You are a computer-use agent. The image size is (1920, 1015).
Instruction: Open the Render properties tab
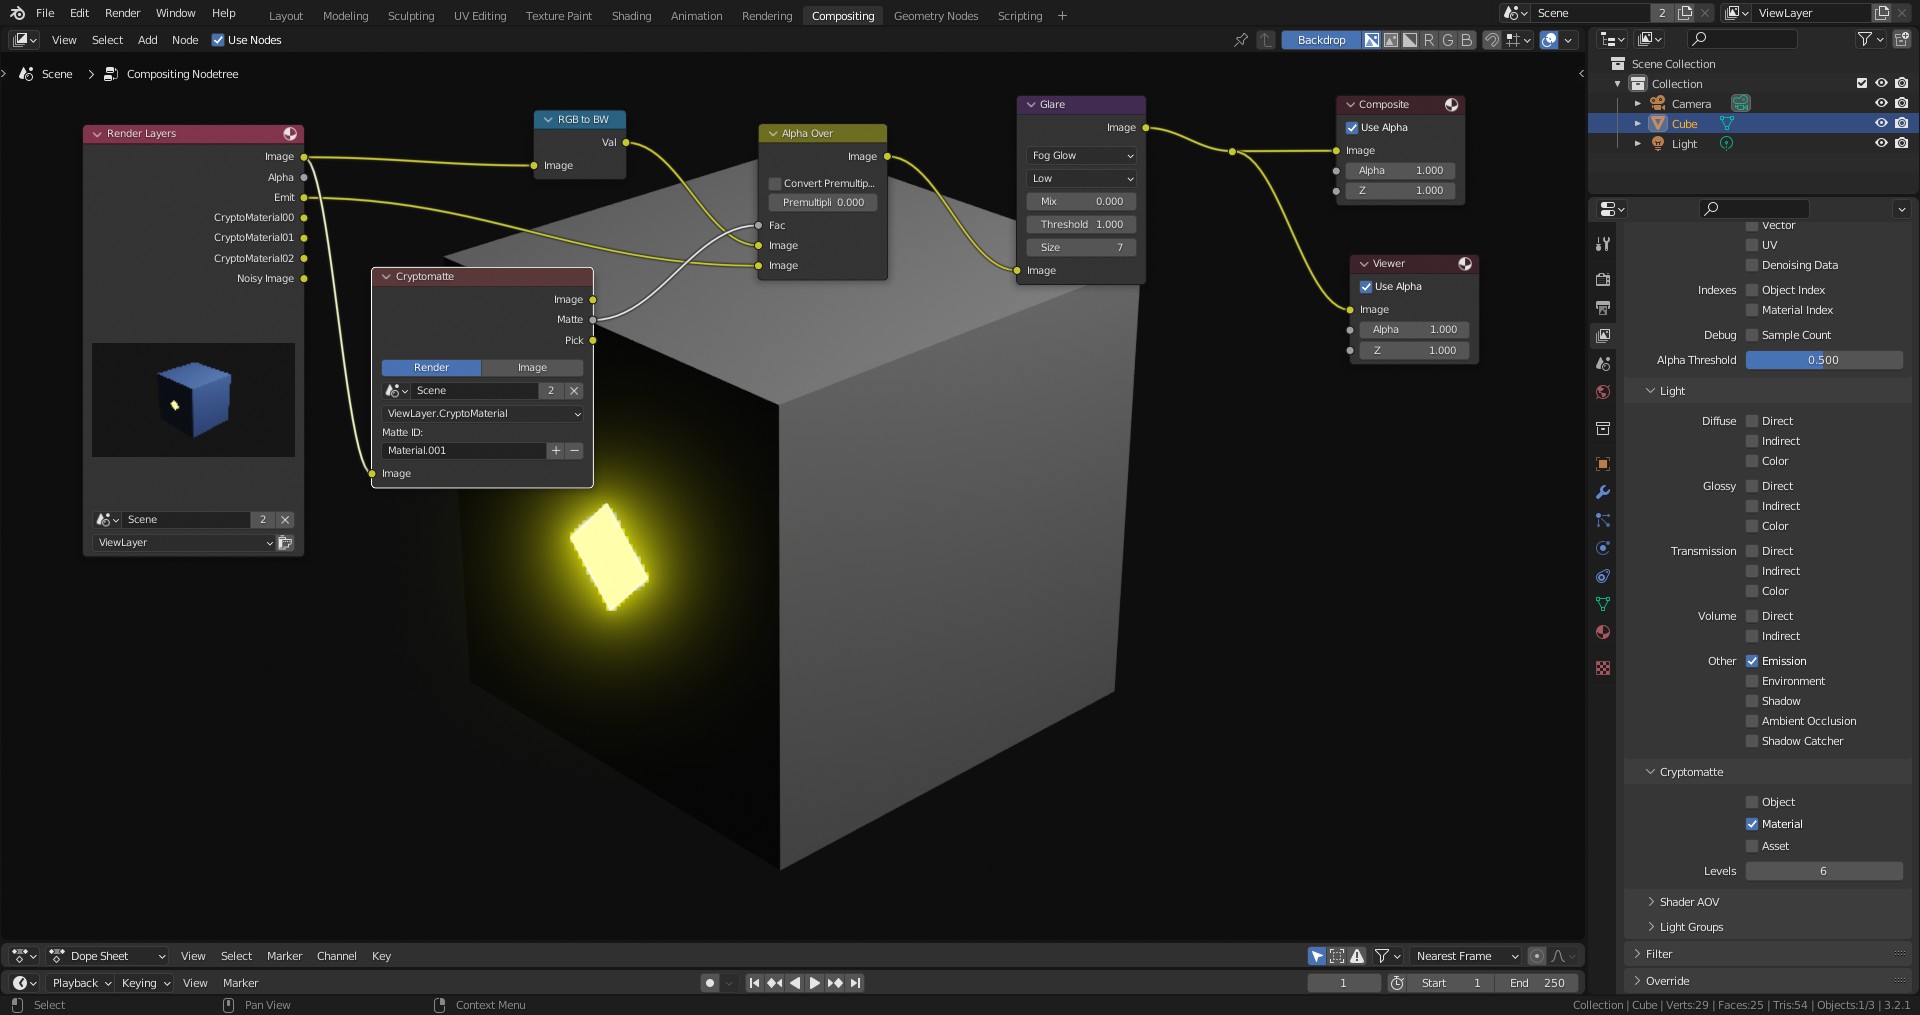click(1603, 279)
